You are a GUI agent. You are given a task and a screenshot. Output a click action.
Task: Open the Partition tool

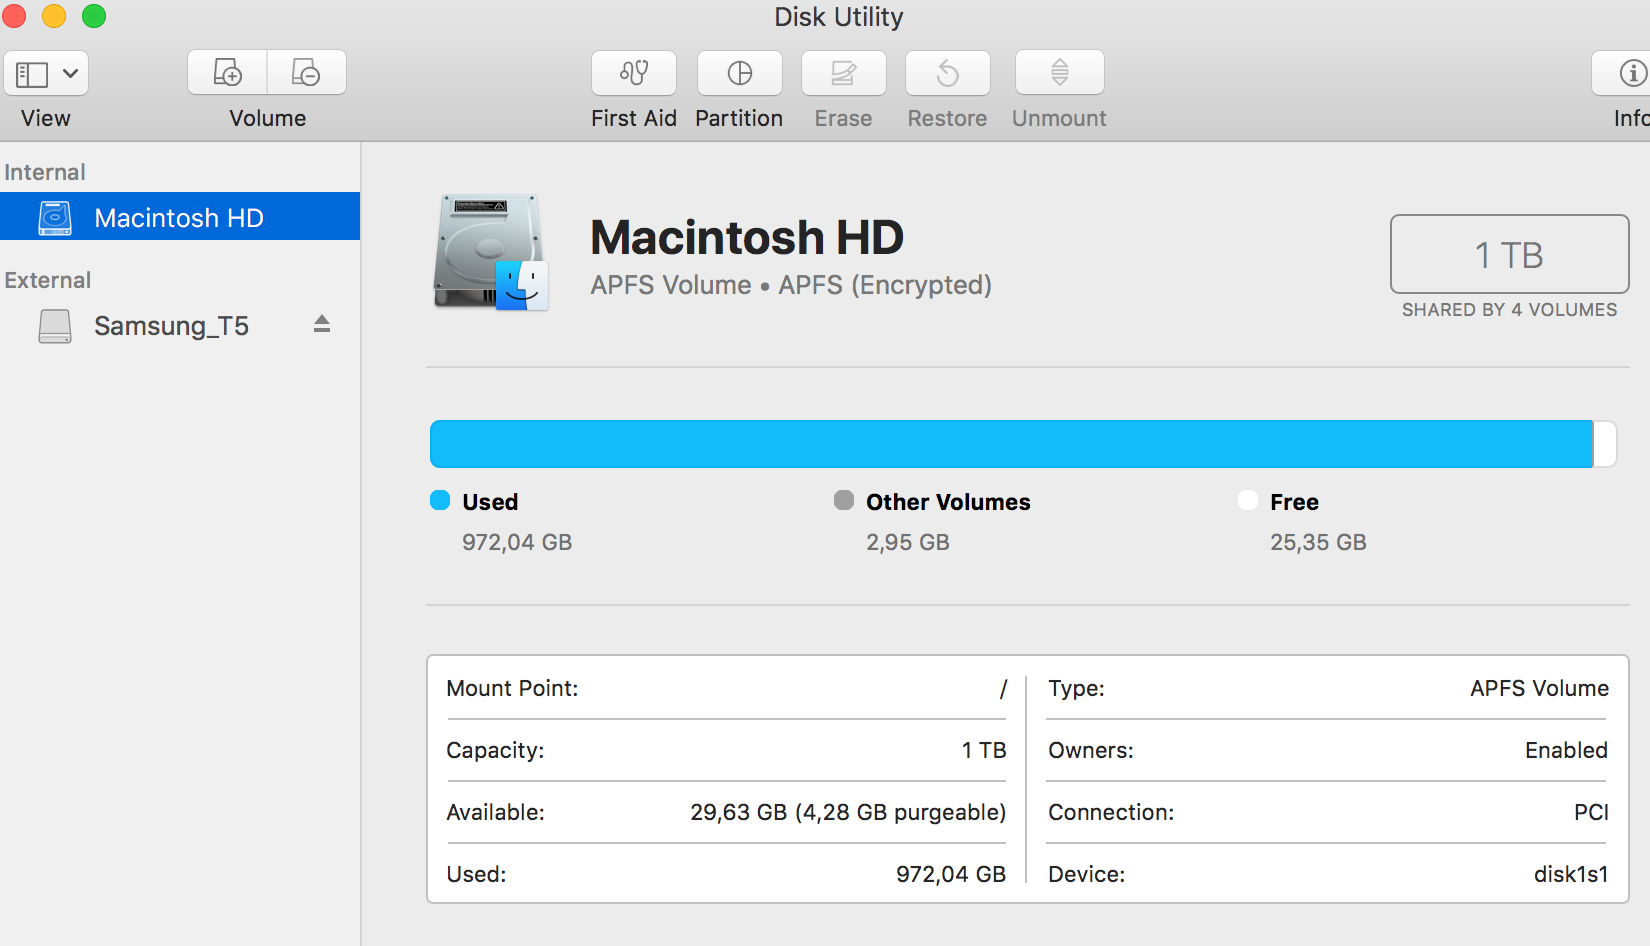pyautogui.click(x=740, y=73)
